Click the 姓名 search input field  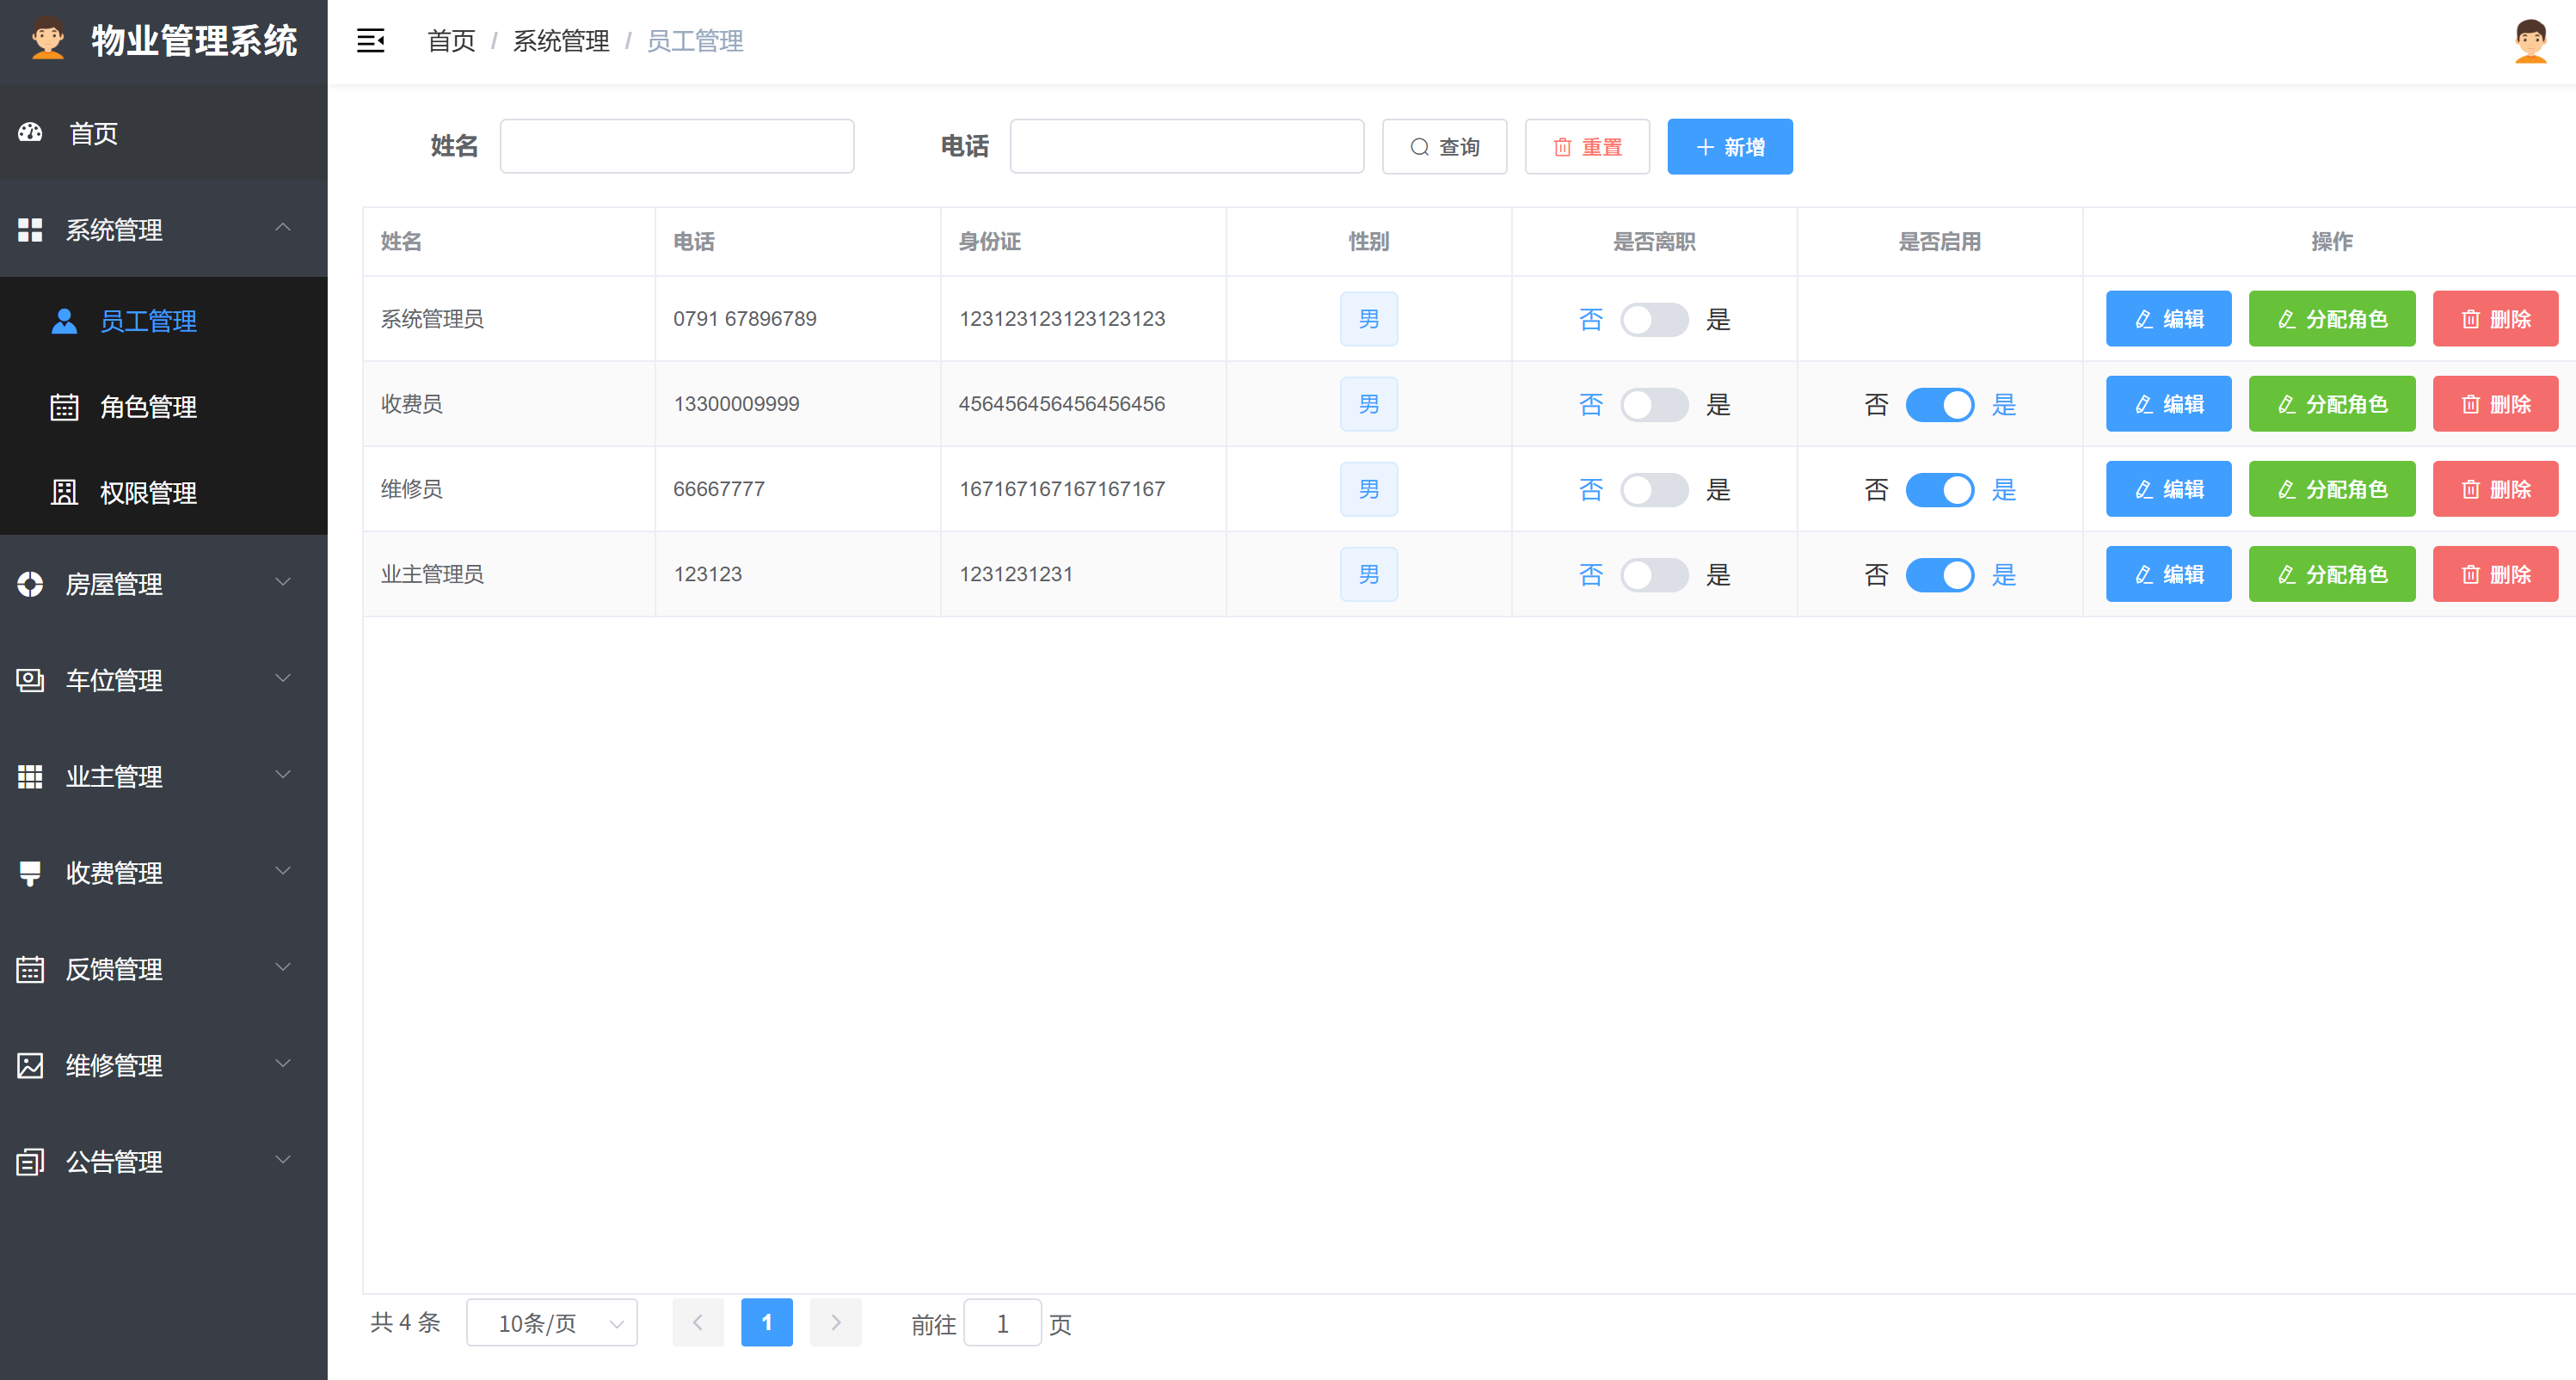tap(677, 146)
